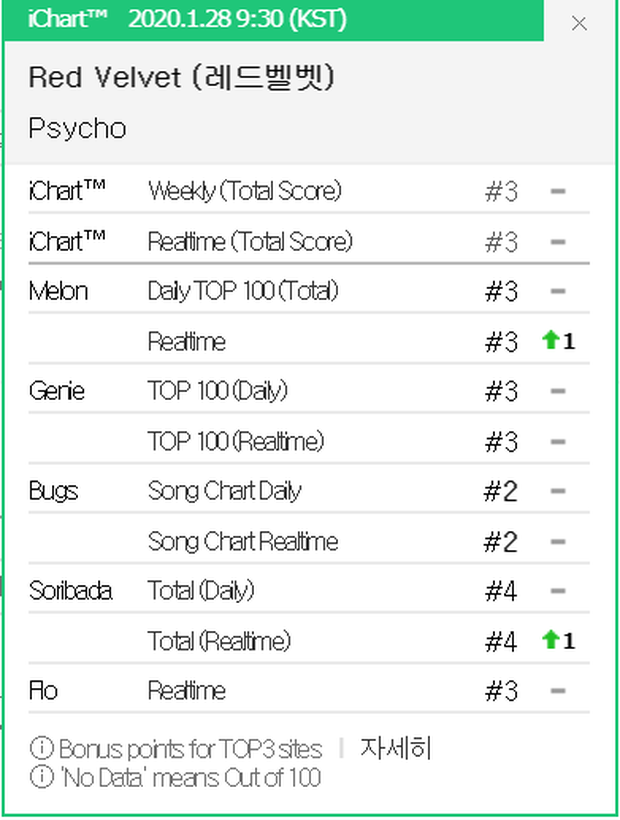Click the #2 rank on Bugs Song Chart Daily
Screen dimensions: 620x820
500,491
